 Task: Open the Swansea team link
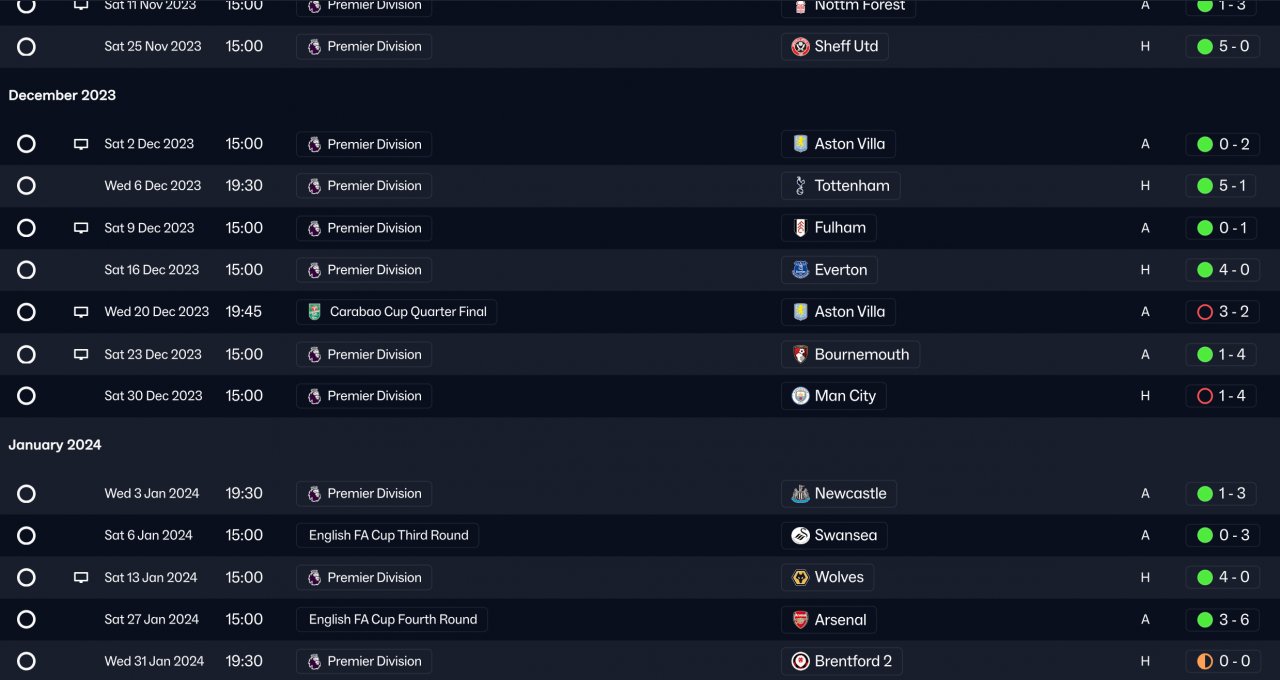tap(845, 536)
